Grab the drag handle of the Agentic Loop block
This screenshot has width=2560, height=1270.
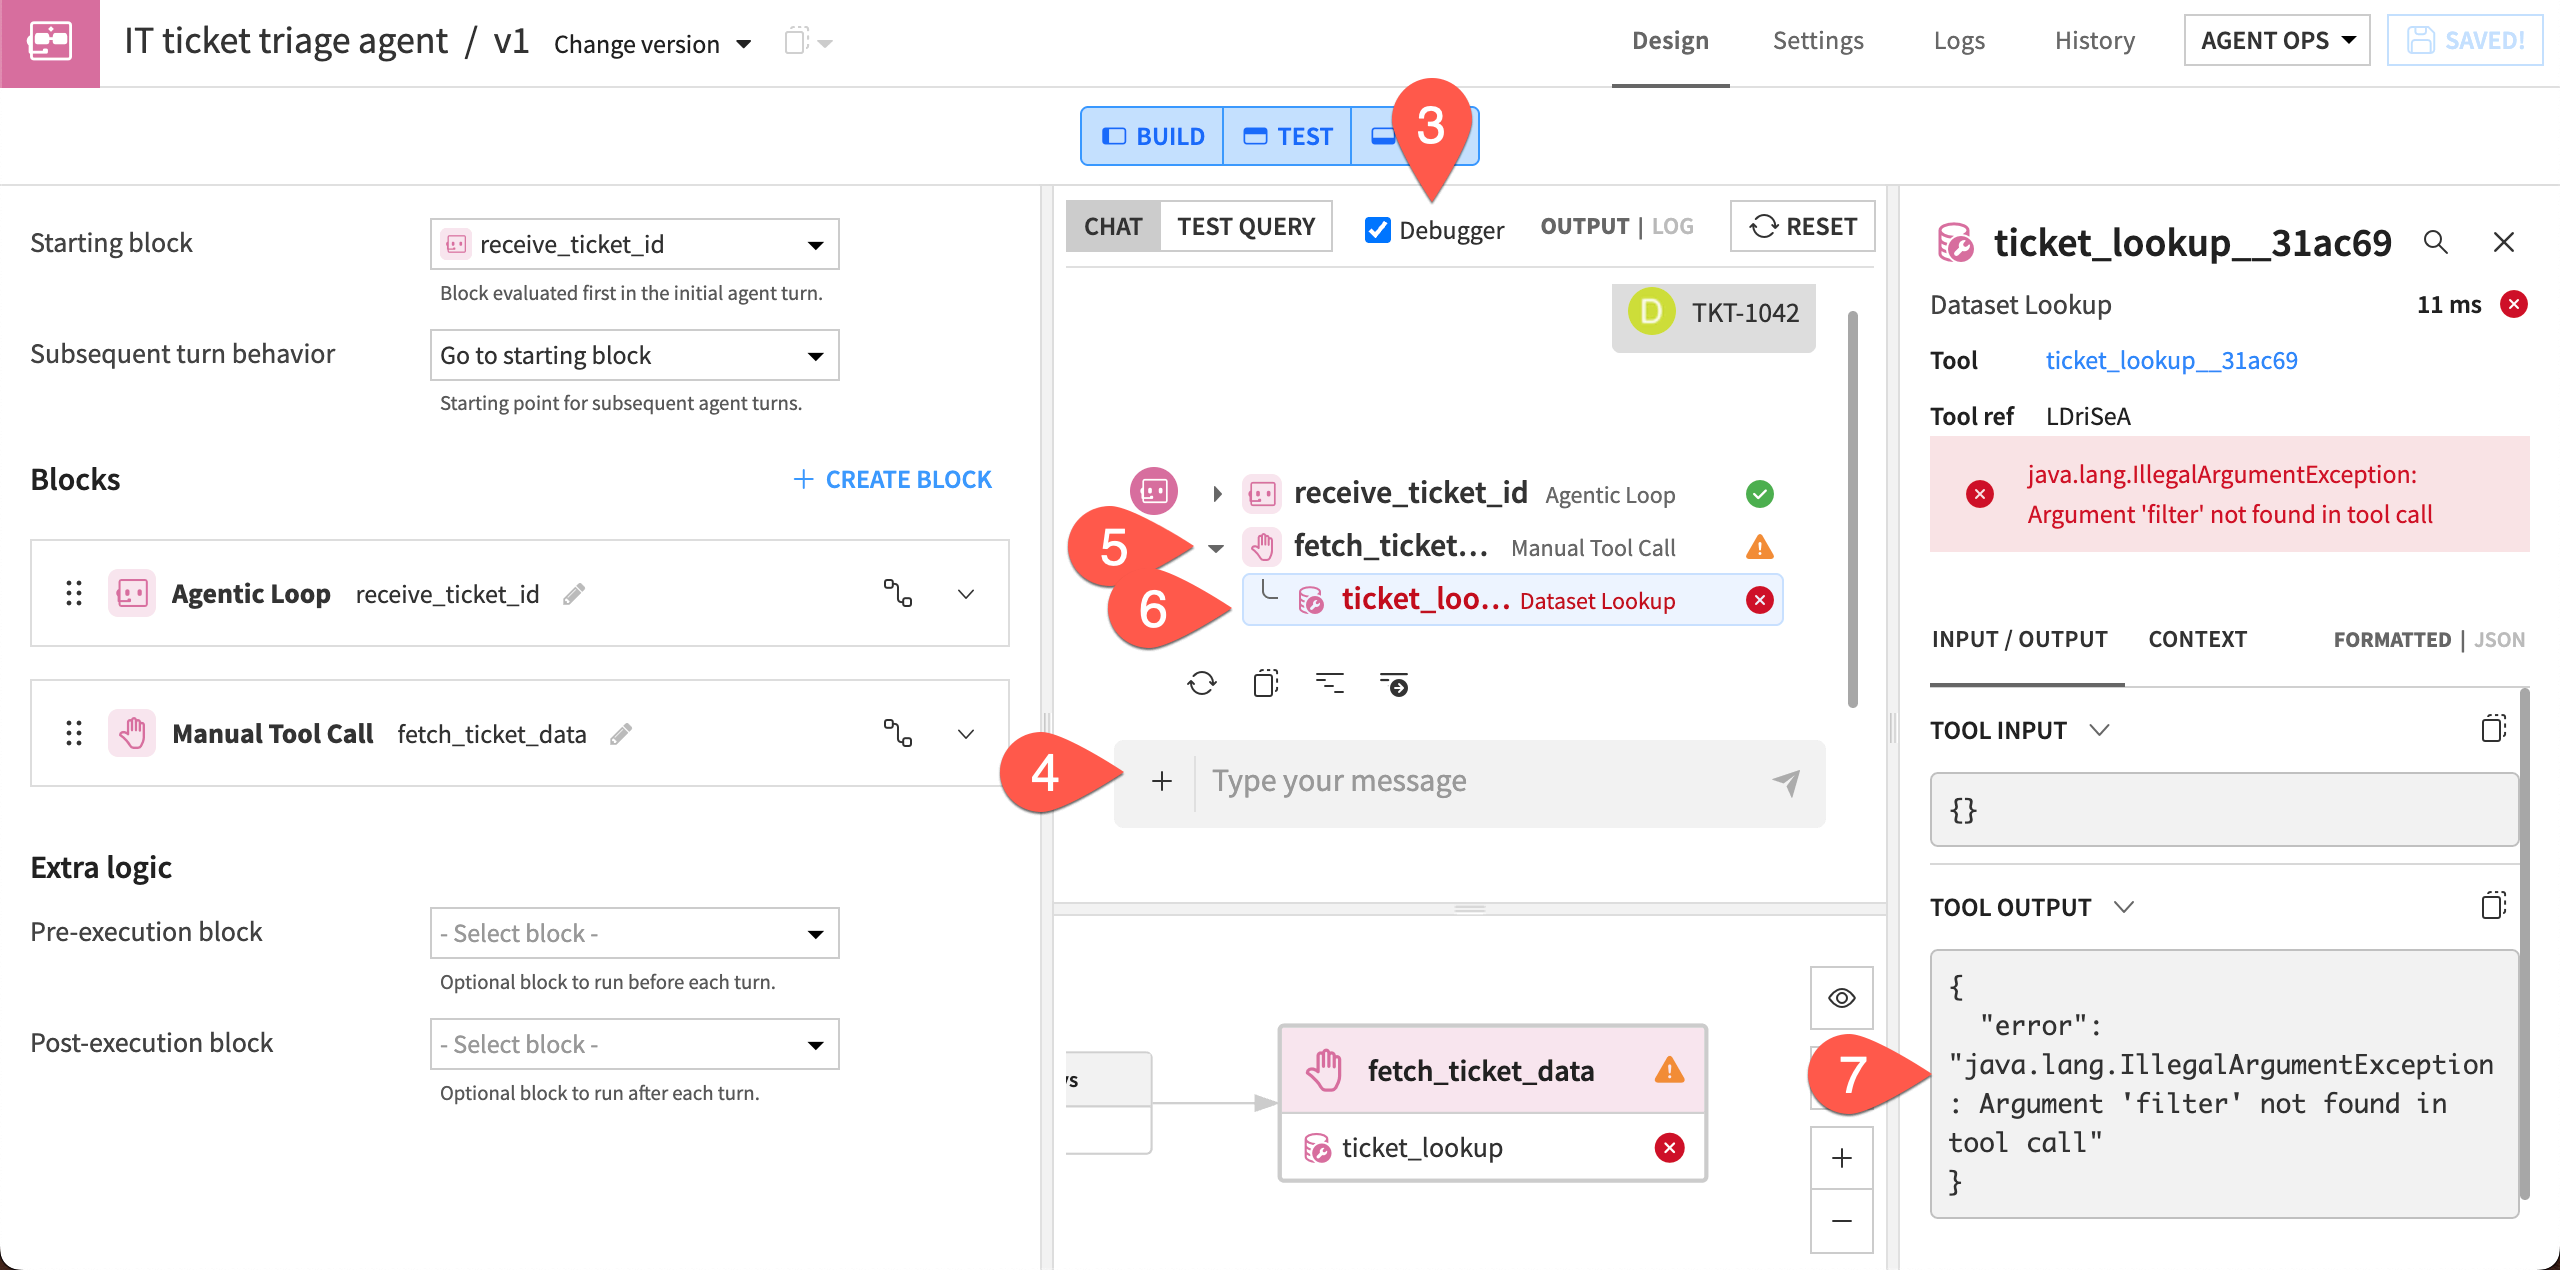74,594
